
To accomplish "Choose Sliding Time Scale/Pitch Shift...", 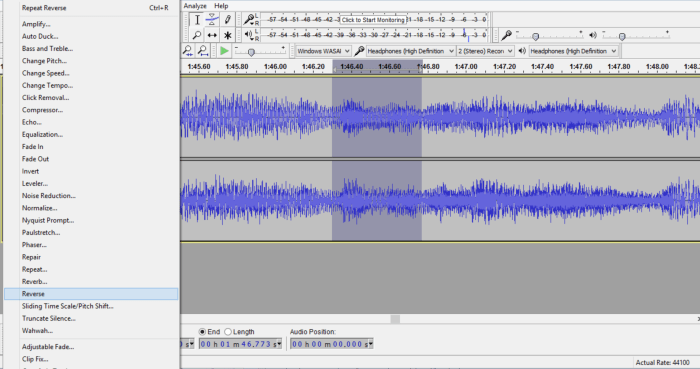I will [x=91, y=306].
